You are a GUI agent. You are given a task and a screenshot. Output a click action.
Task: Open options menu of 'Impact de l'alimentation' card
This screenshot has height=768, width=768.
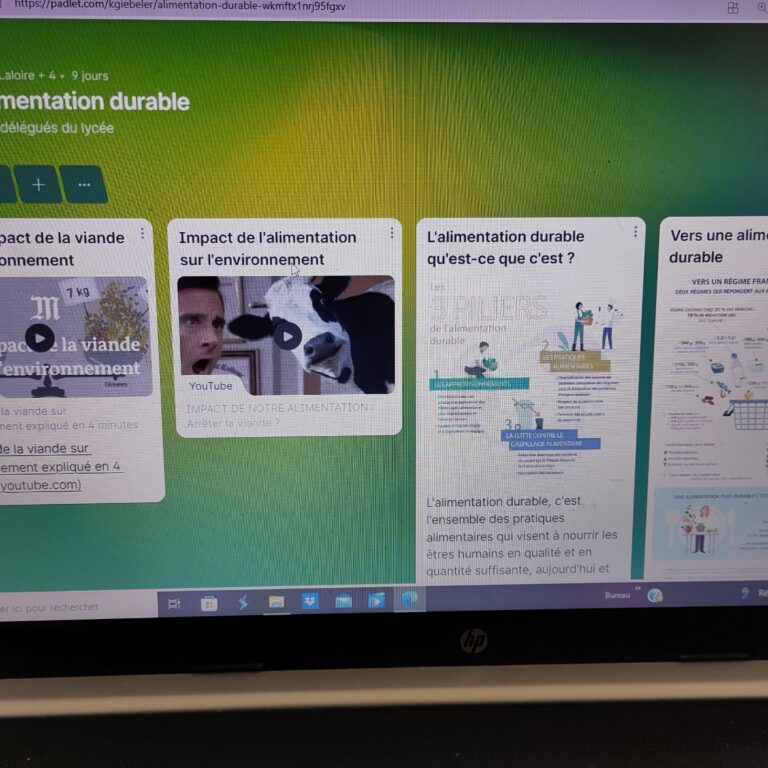pyautogui.click(x=391, y=233)
